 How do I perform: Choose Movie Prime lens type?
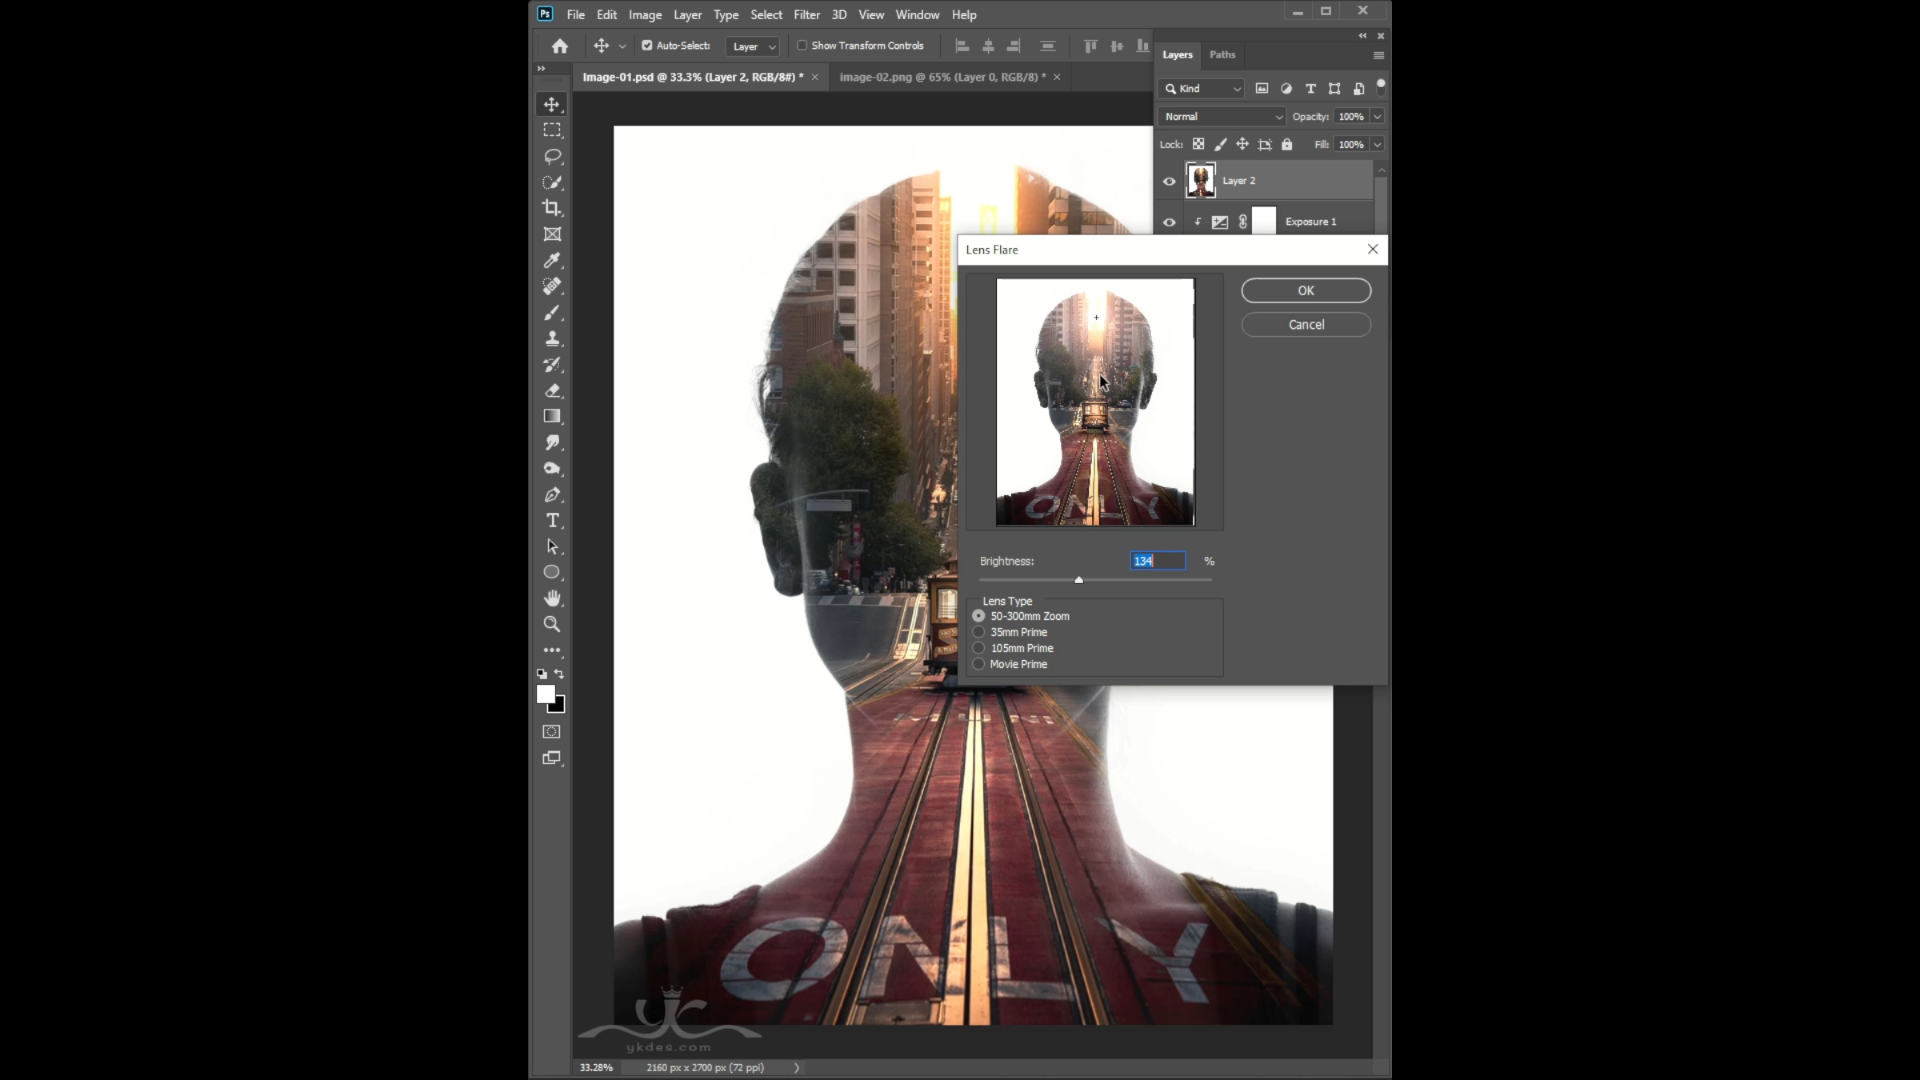pos(979,664)
